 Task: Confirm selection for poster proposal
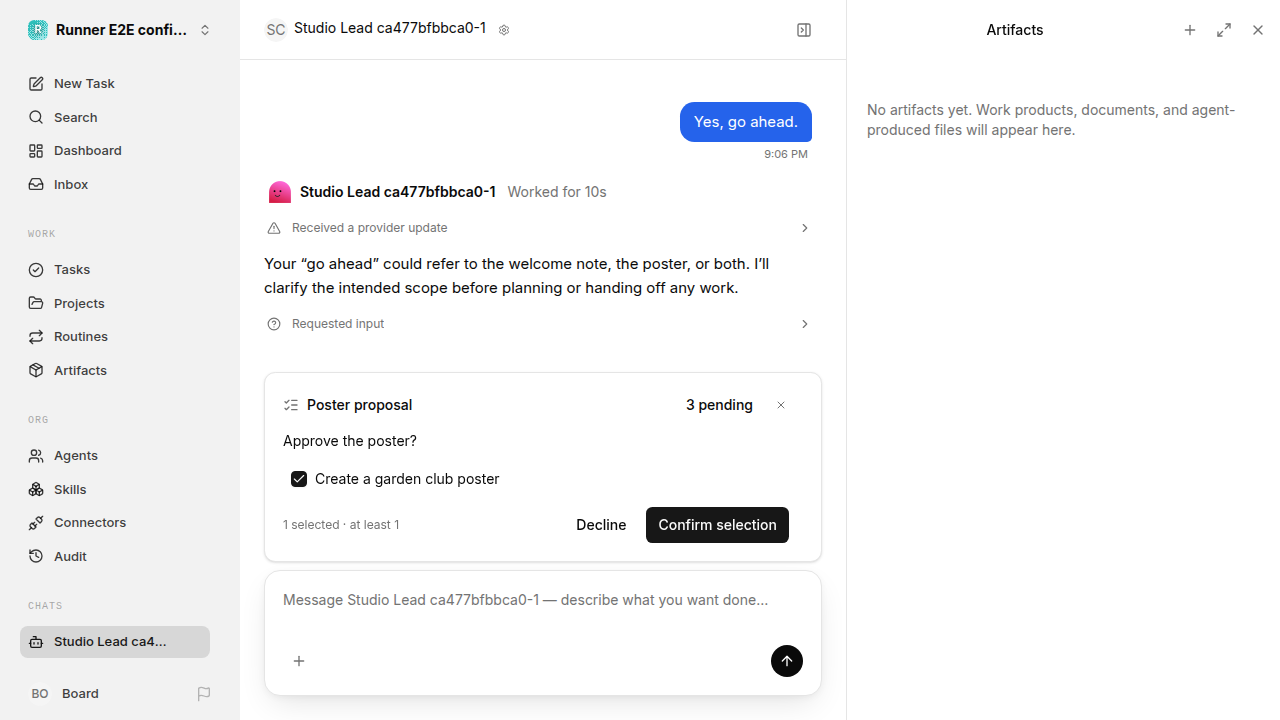(717, 525)
